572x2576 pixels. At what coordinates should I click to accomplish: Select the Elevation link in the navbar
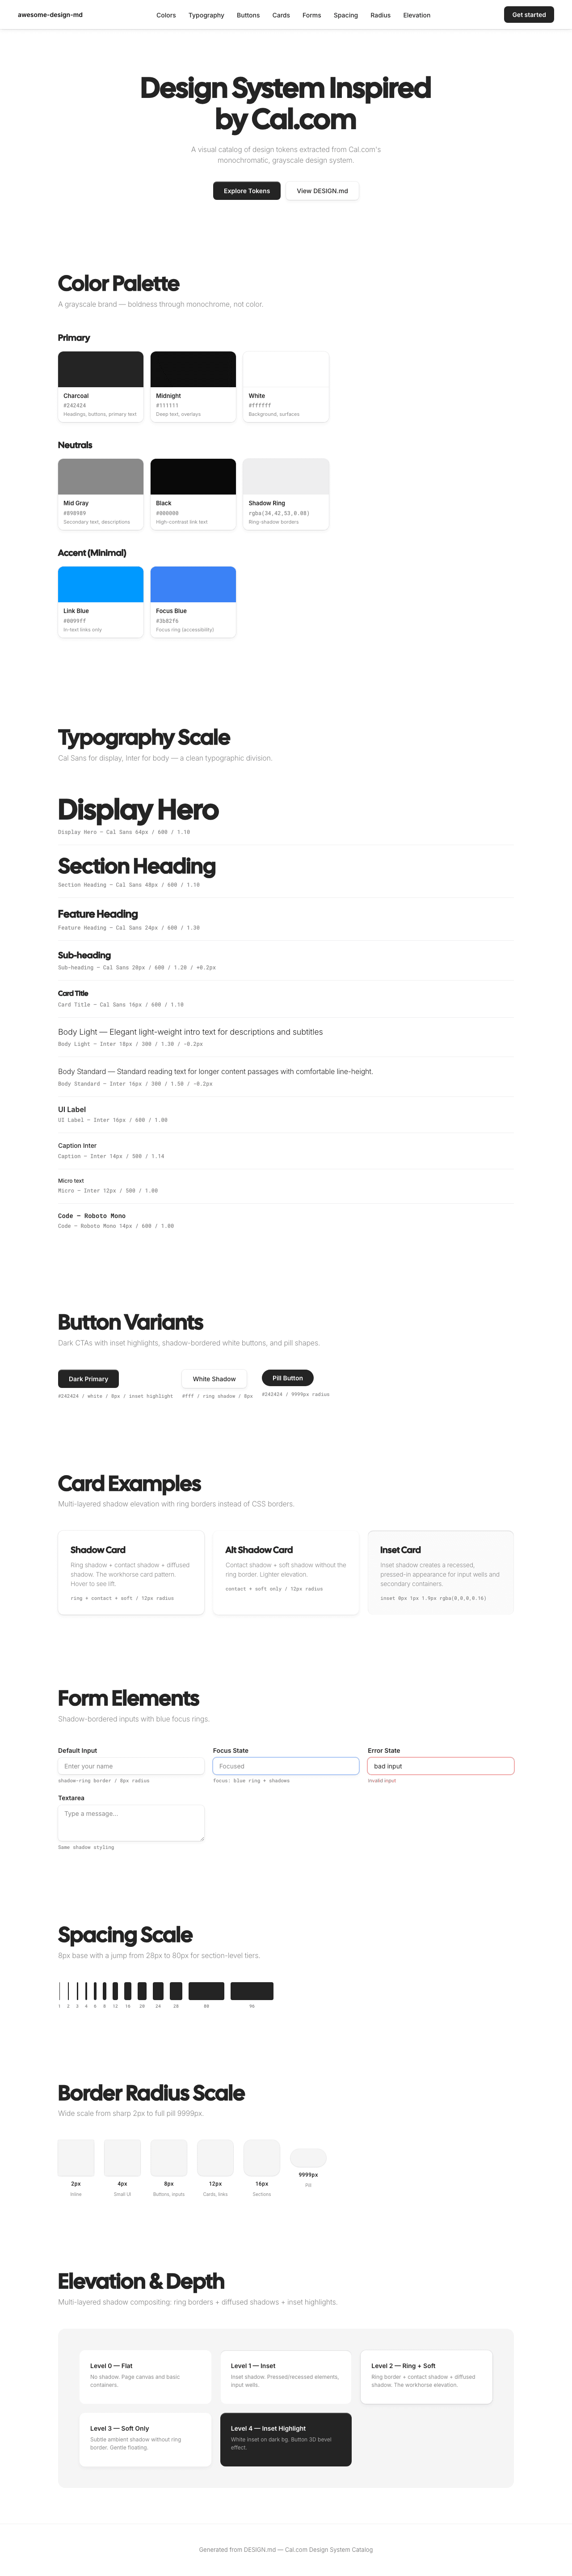[416, 15]
